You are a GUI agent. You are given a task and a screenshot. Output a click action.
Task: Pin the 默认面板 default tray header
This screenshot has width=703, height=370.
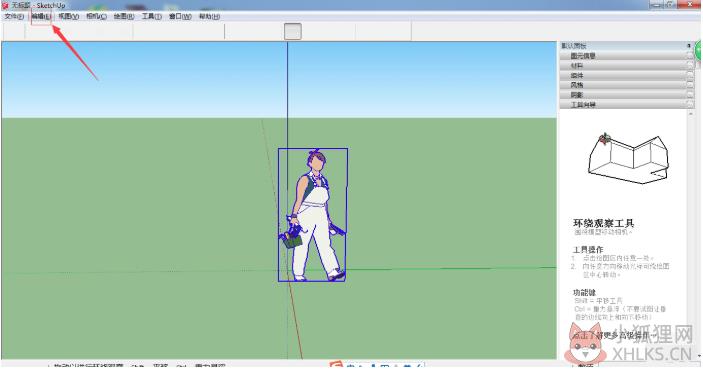click(x=689, y=46)
